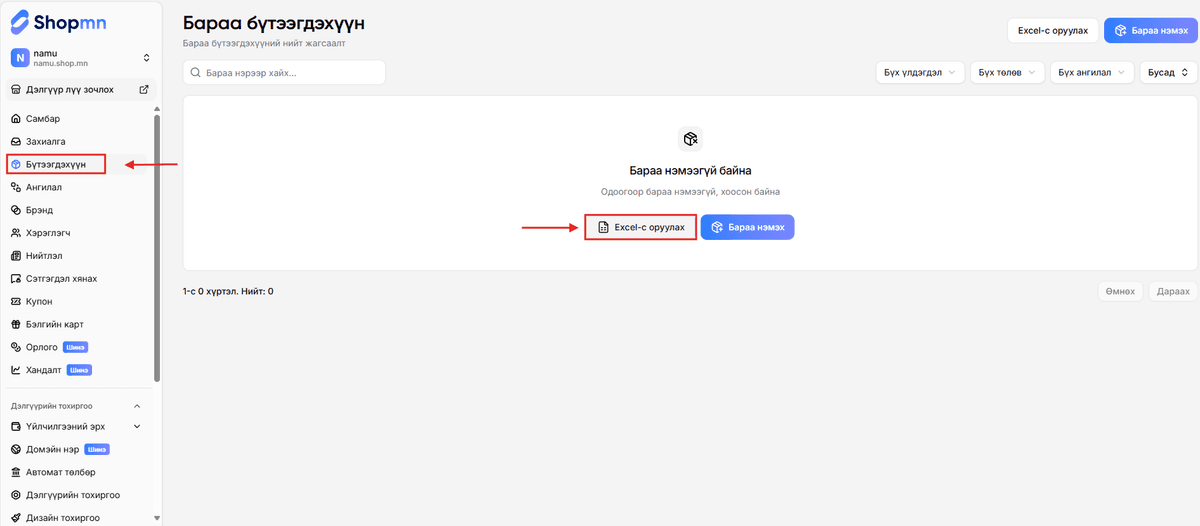Click the Домэйн нэр globe icon

point(16,449)
